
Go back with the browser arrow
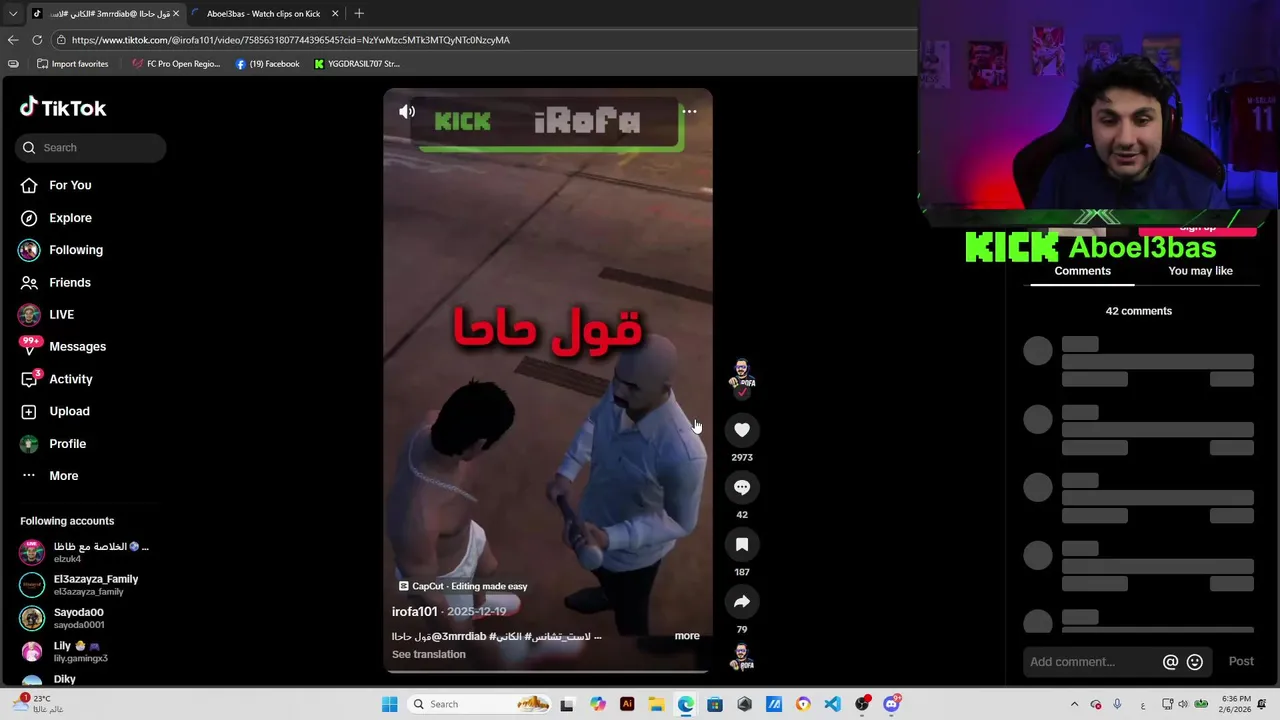pyautogui.click(x=13, y=40)
